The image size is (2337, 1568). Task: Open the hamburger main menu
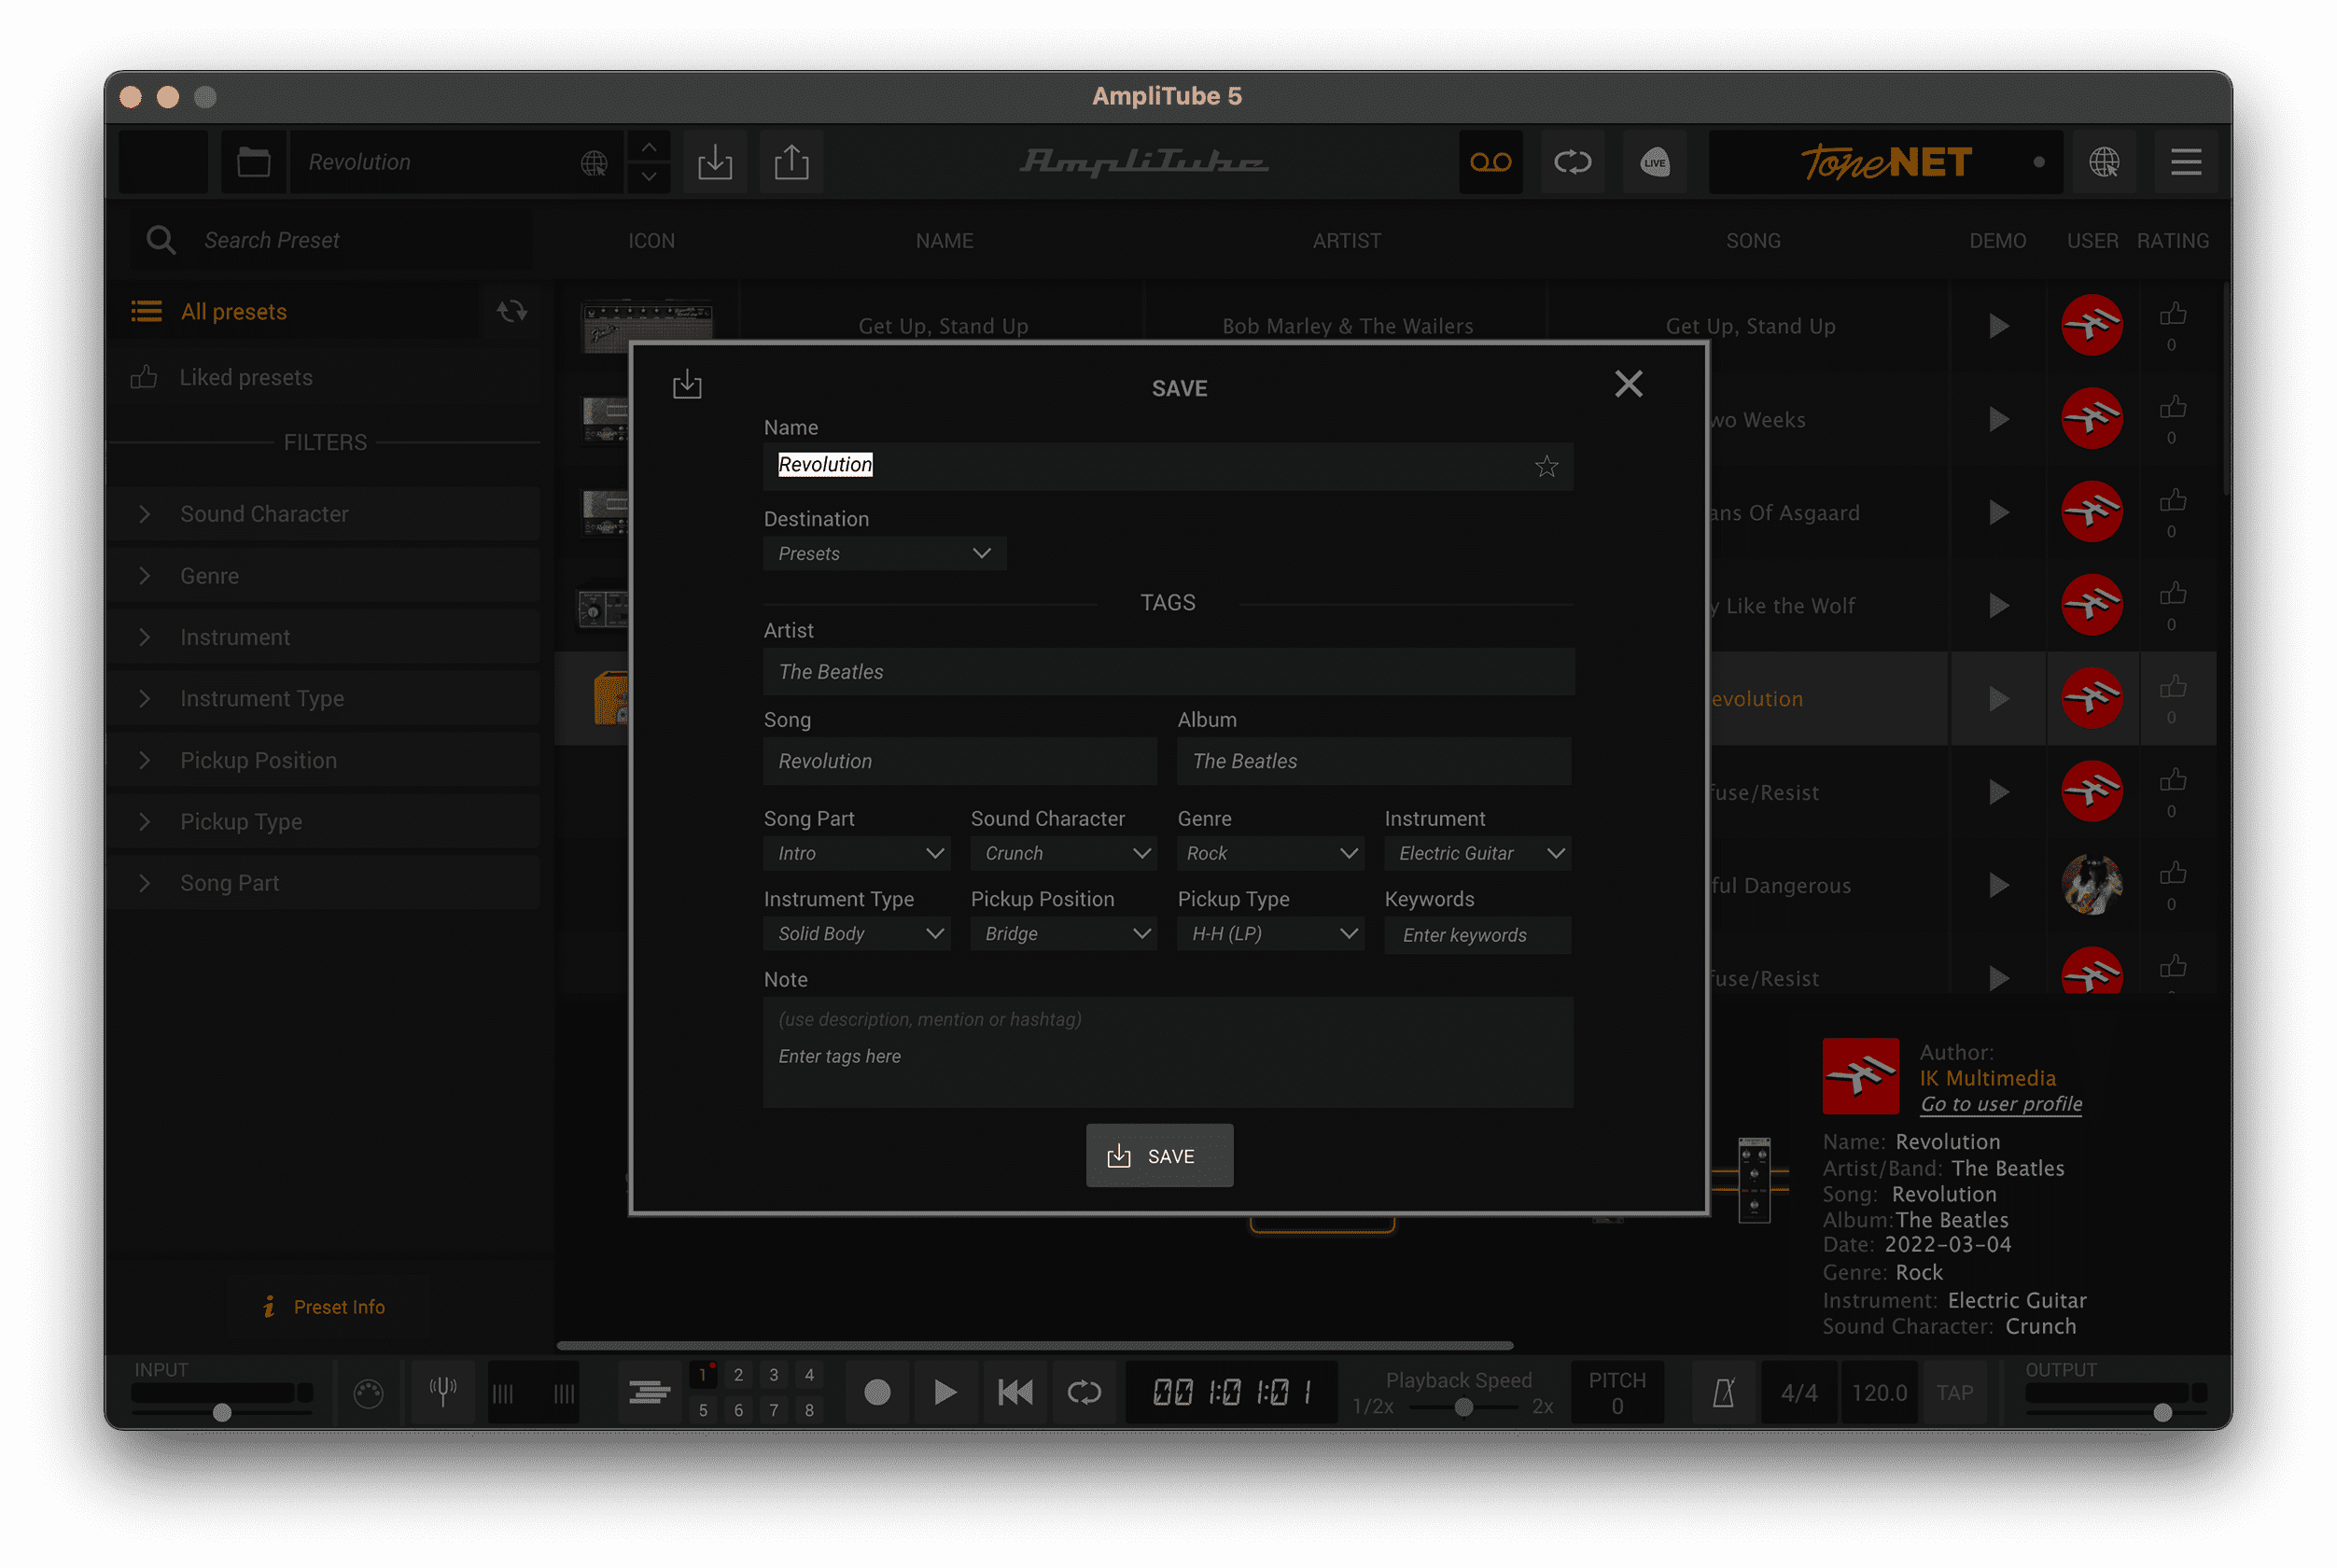(x=2185, y=162)
